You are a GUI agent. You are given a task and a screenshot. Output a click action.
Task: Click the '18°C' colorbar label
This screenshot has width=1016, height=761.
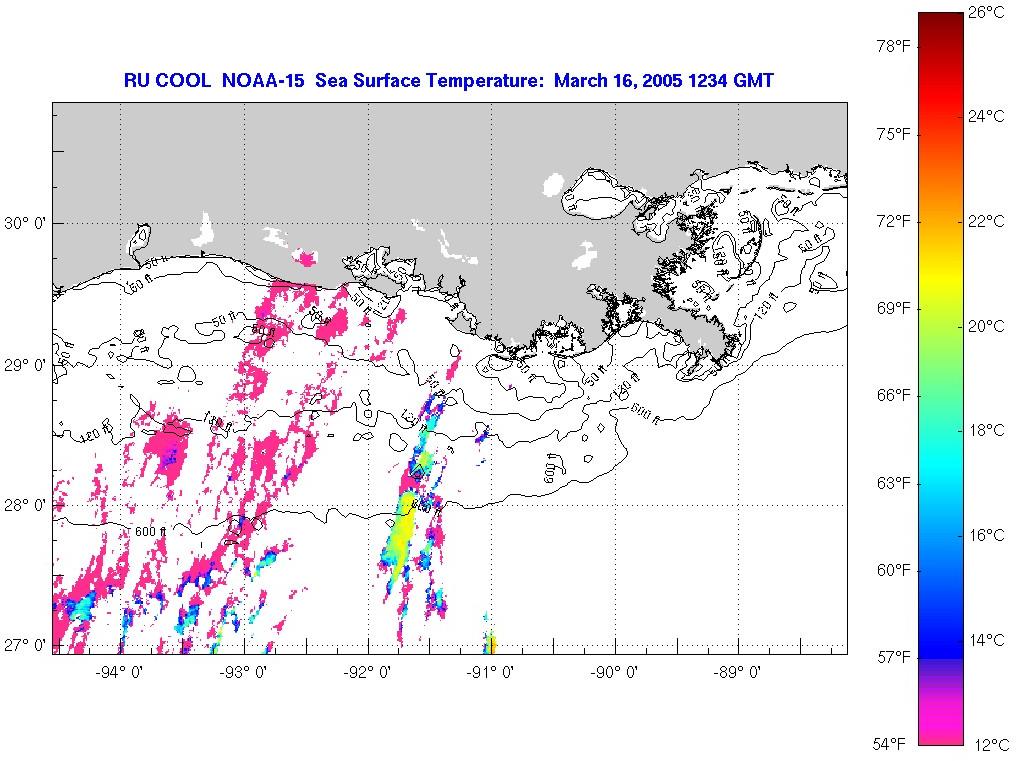[987, 430]
